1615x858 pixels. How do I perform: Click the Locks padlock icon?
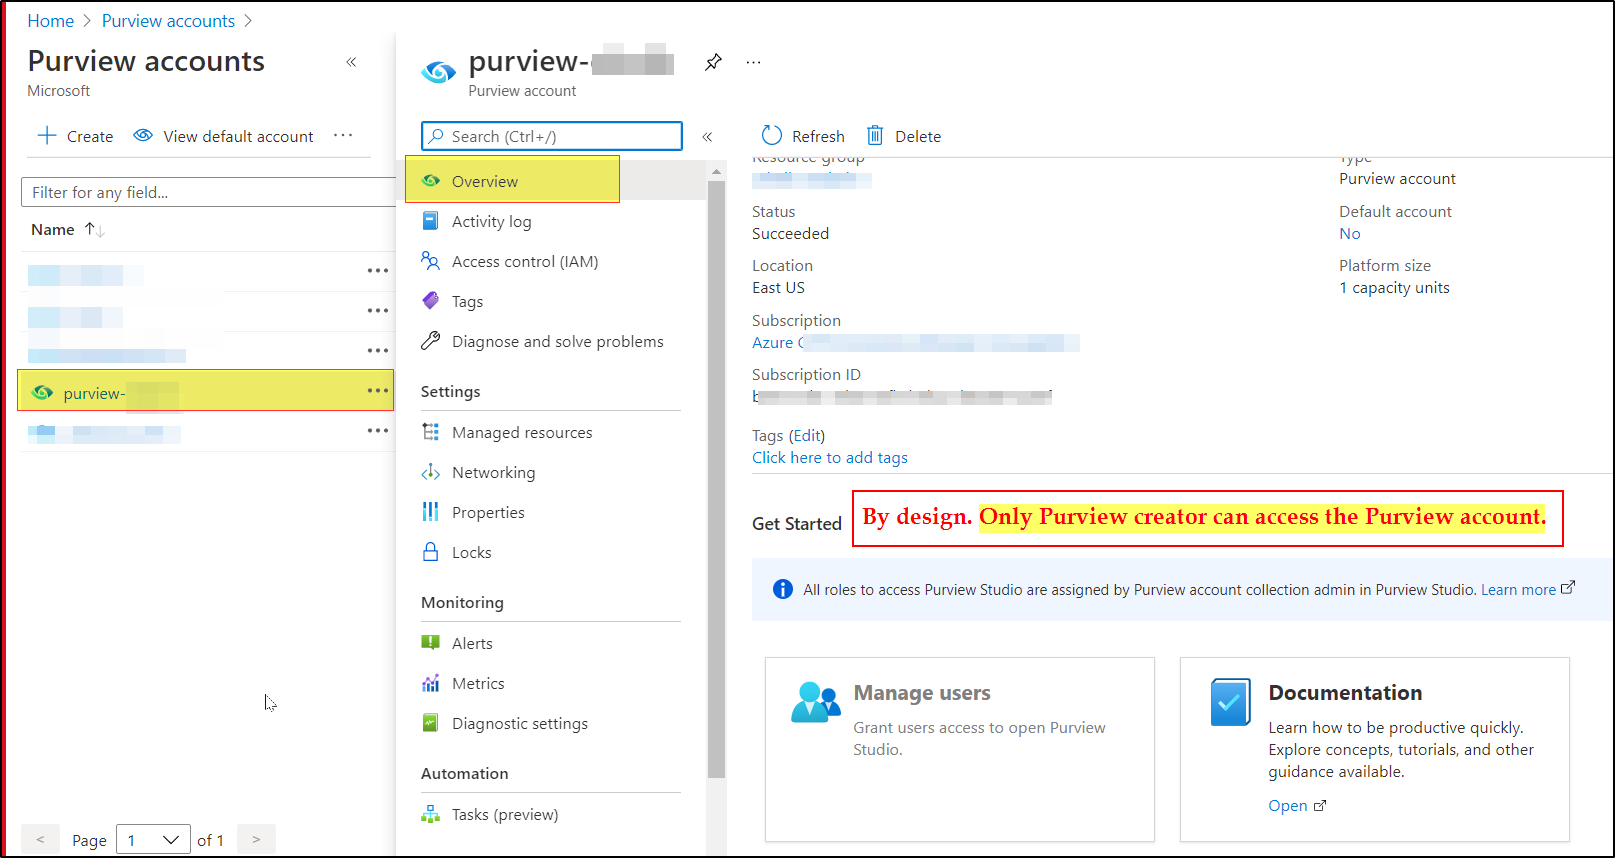tap(431, 551)
